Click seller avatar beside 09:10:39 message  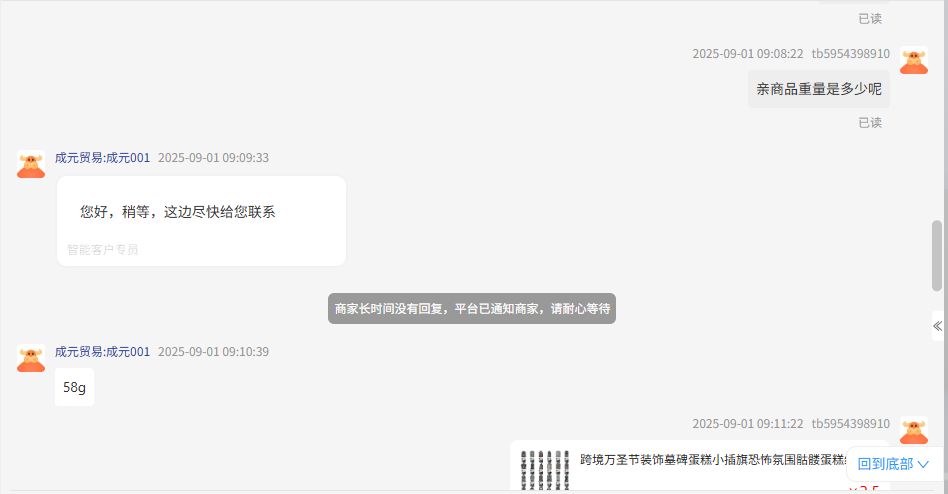coord(31,358)
